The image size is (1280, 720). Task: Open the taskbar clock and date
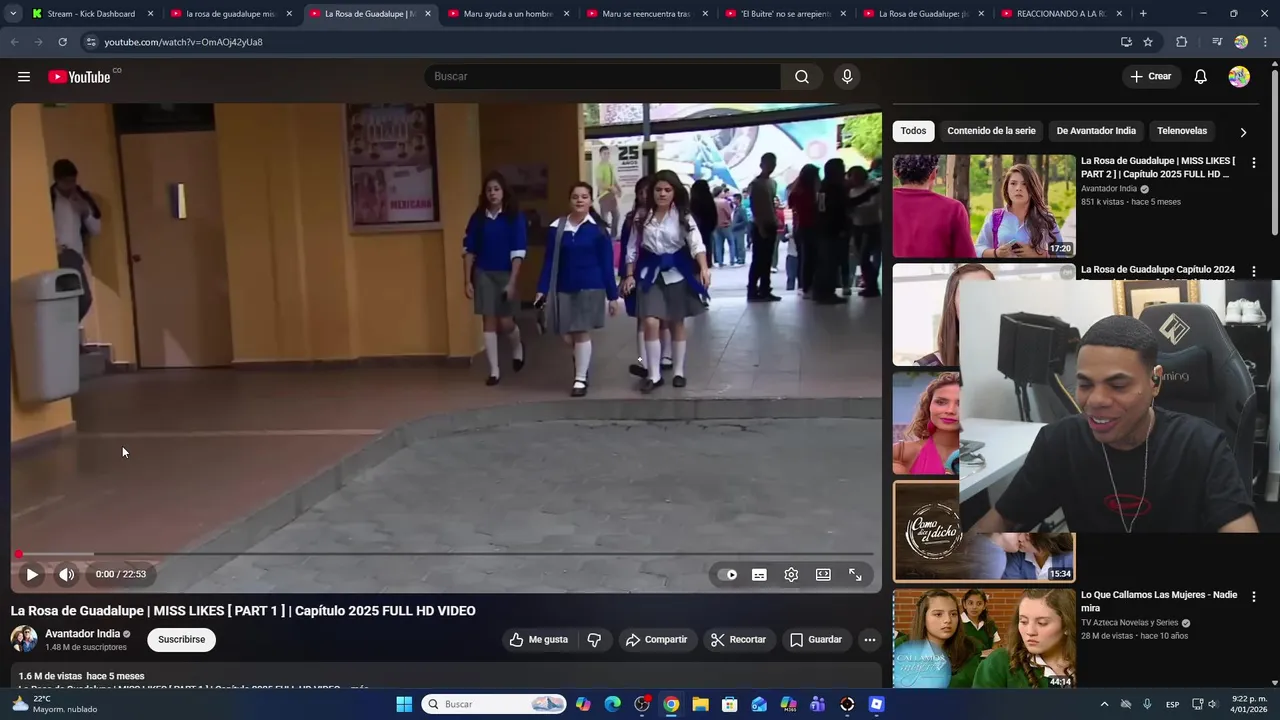[1249, 705]
